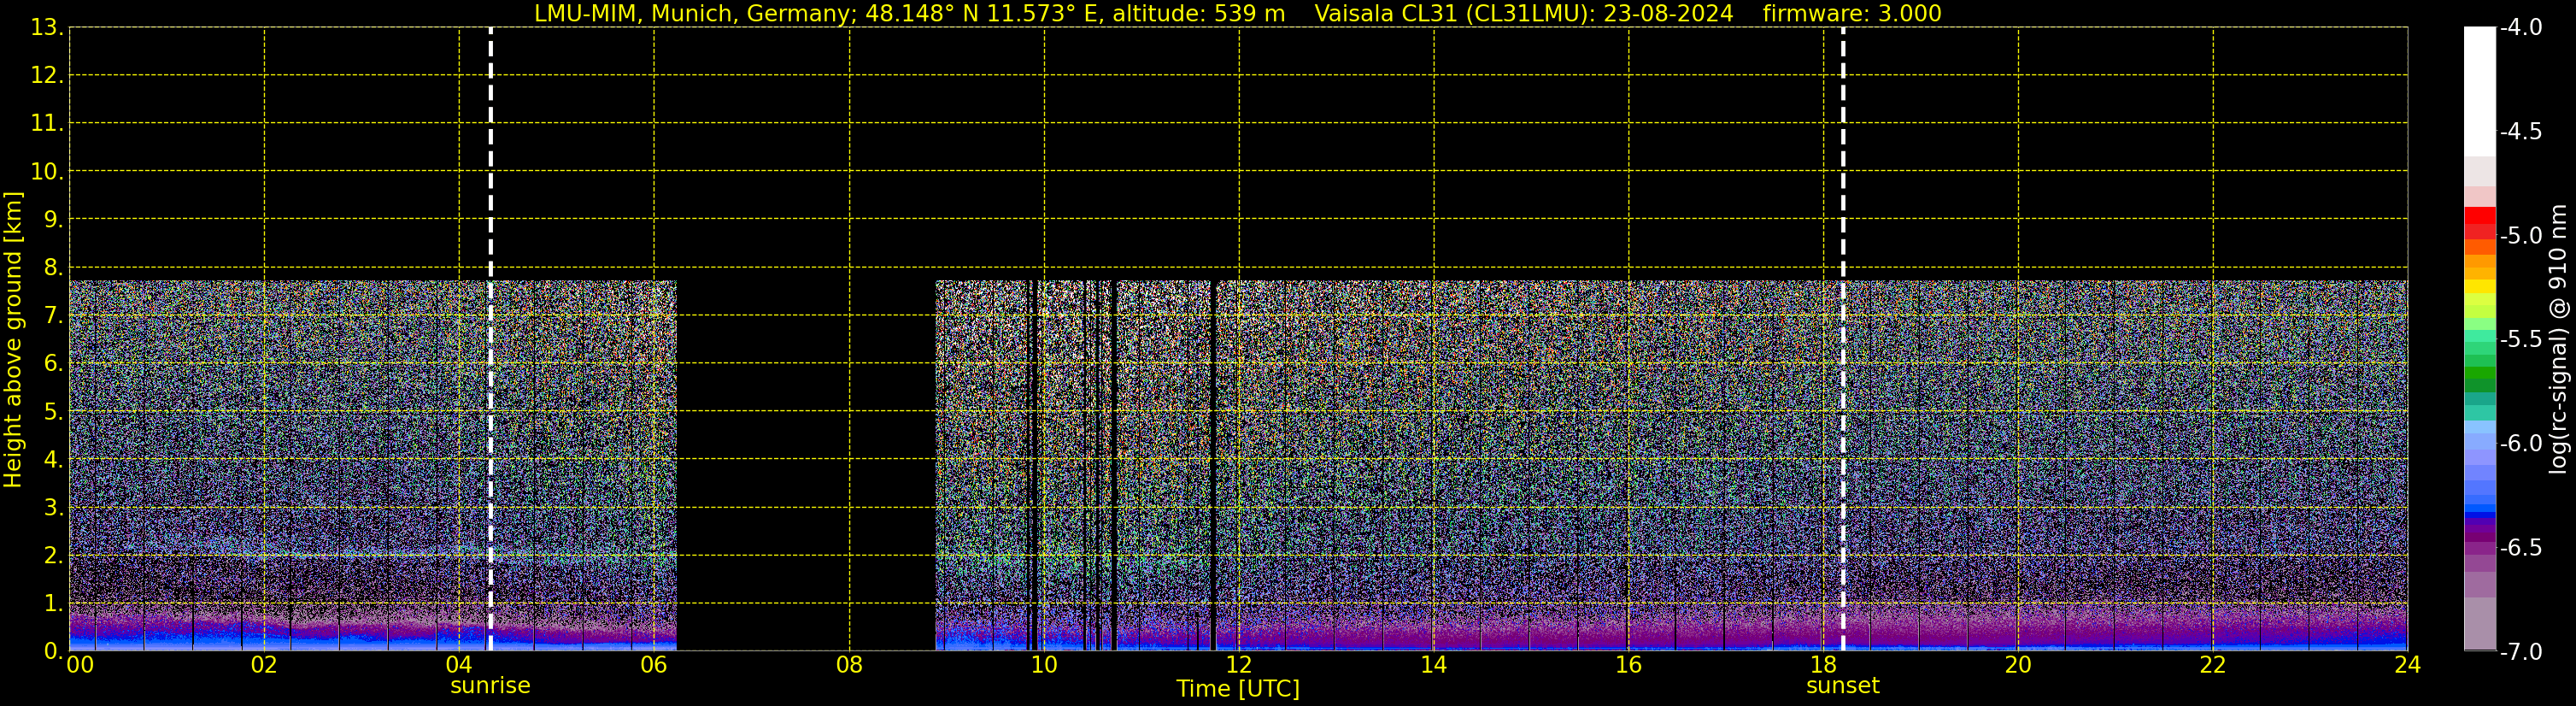This screenshot has height=706, width=2576.
Task: Click the 'sunrise' label below the time axis
Action: 490,686
